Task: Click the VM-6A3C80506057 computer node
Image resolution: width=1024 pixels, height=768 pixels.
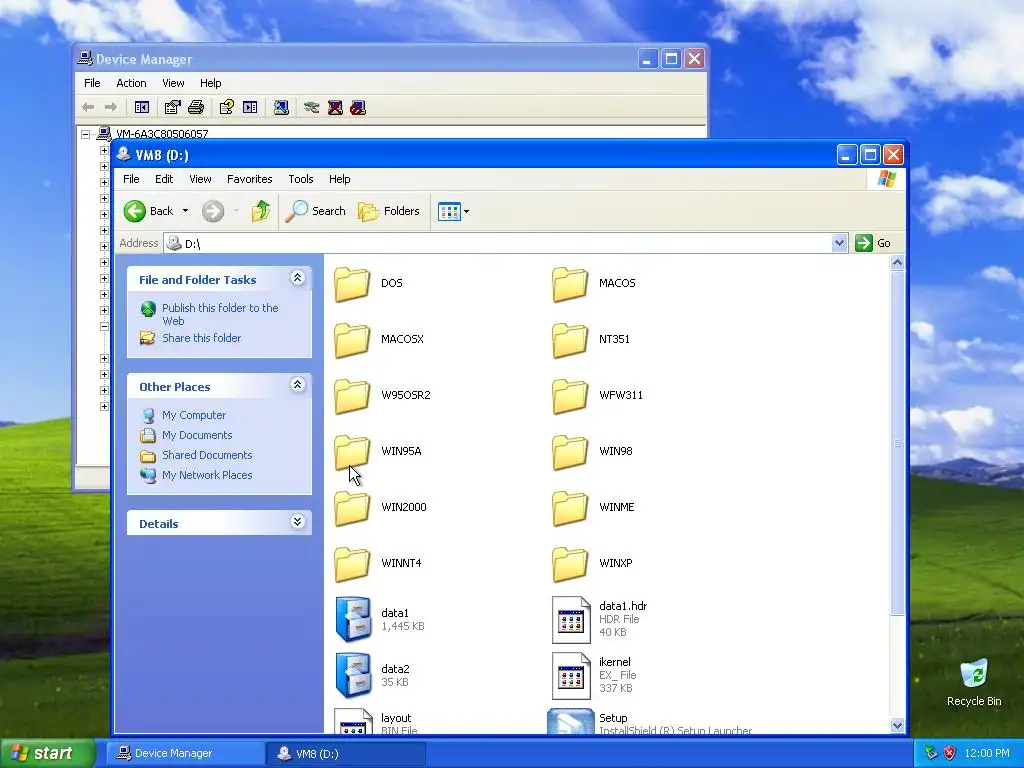Action: (153, 134)
